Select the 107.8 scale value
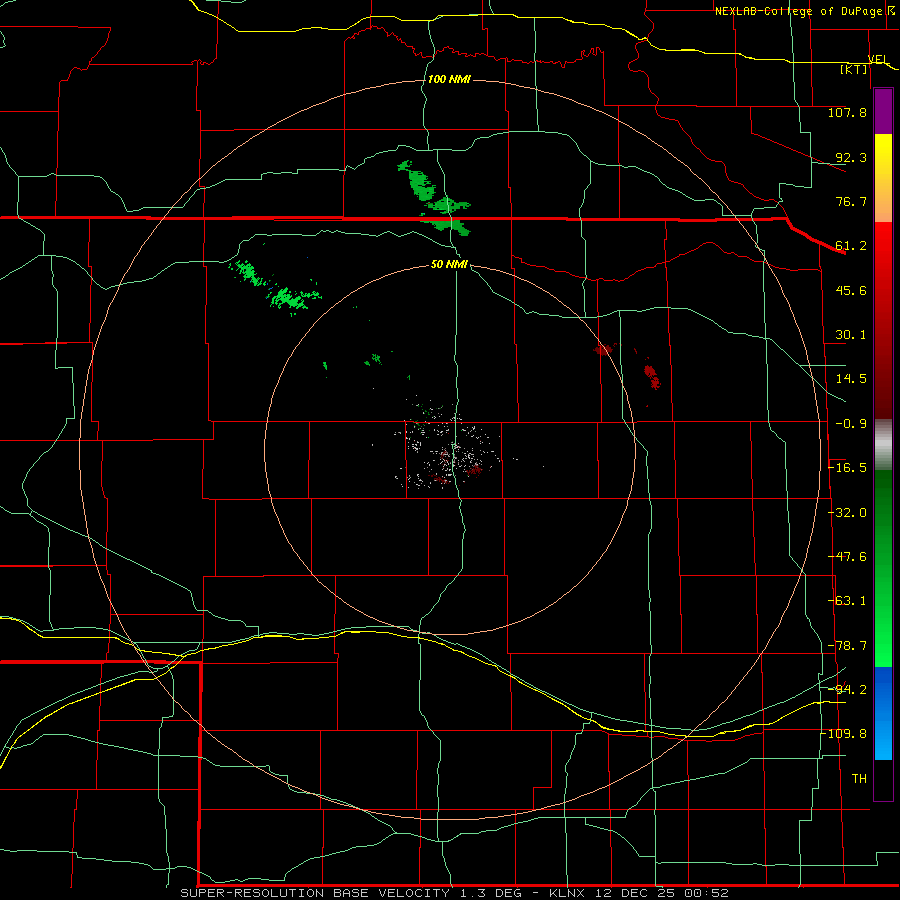This screenshot has height=900, width=900. point(847,112)
